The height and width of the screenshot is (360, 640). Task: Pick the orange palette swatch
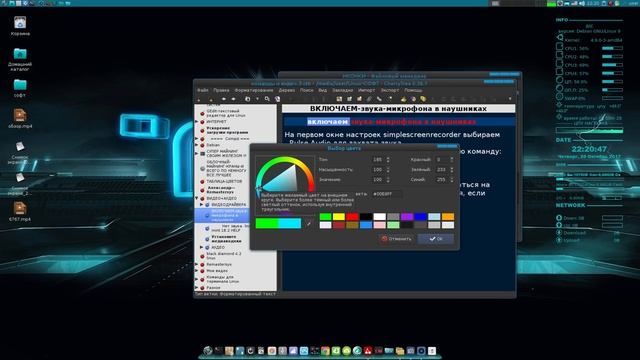[448, 216]
